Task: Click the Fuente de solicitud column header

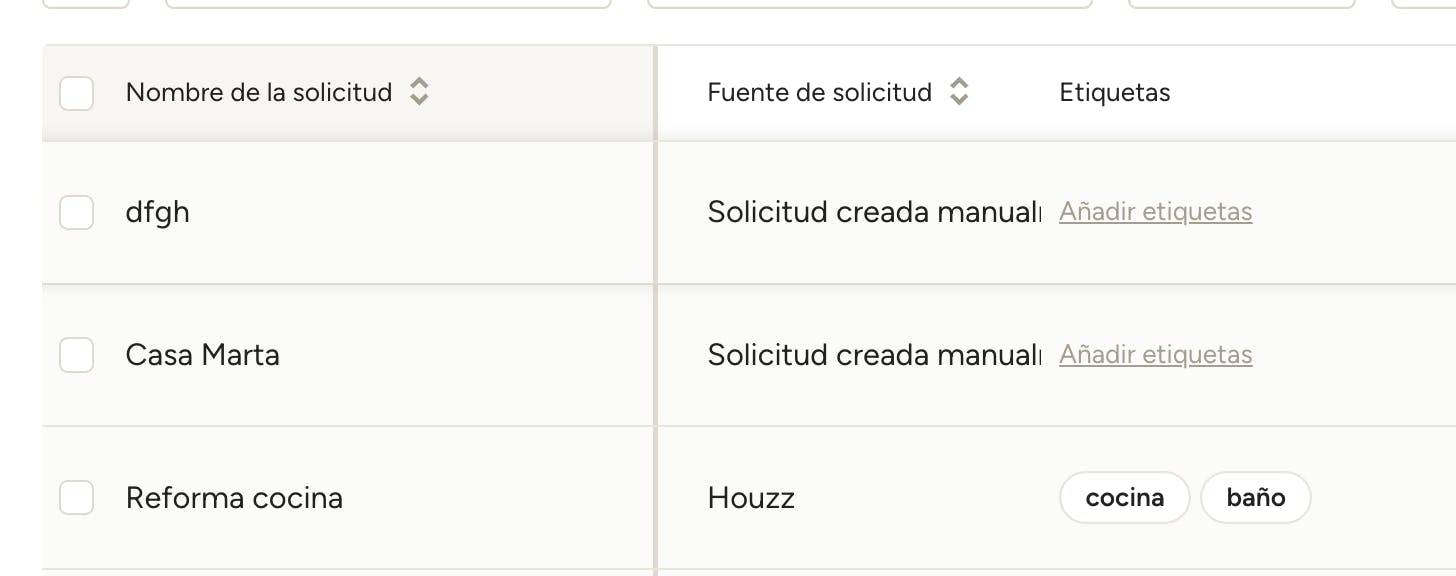Action: [x=820, y=93]
